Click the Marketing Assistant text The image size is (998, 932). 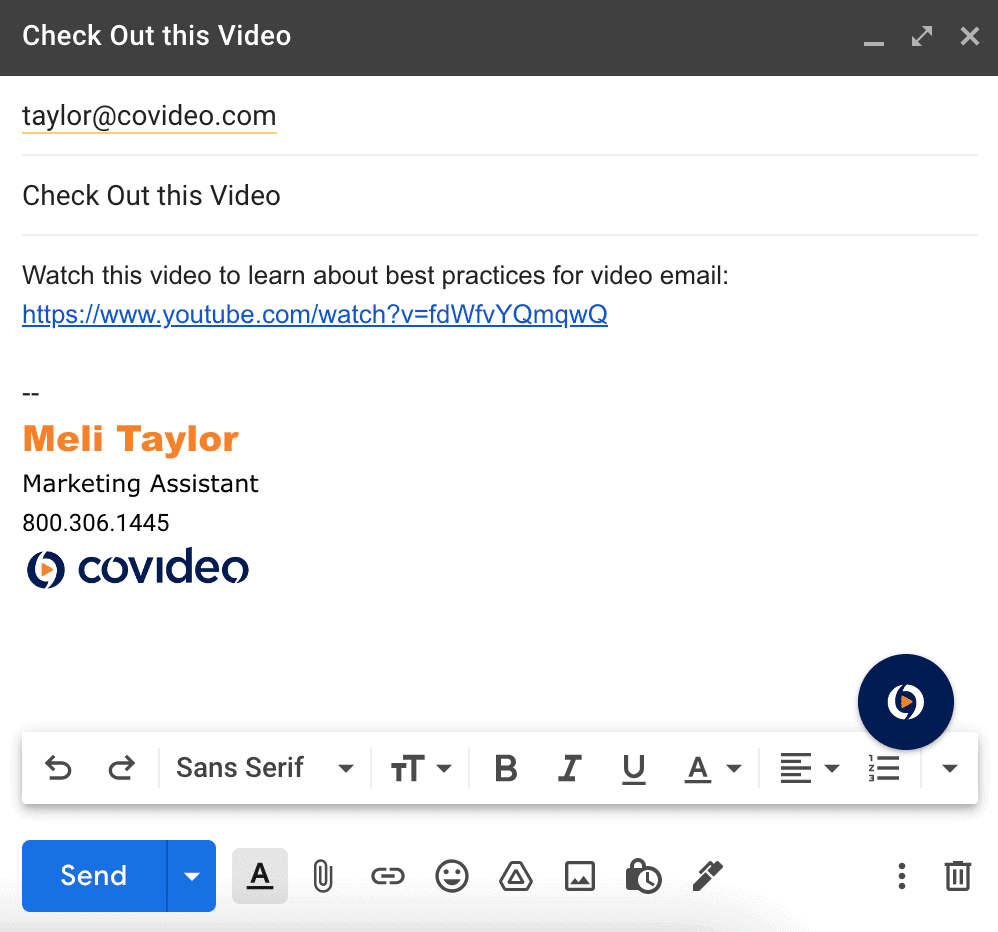coord(141,484)
